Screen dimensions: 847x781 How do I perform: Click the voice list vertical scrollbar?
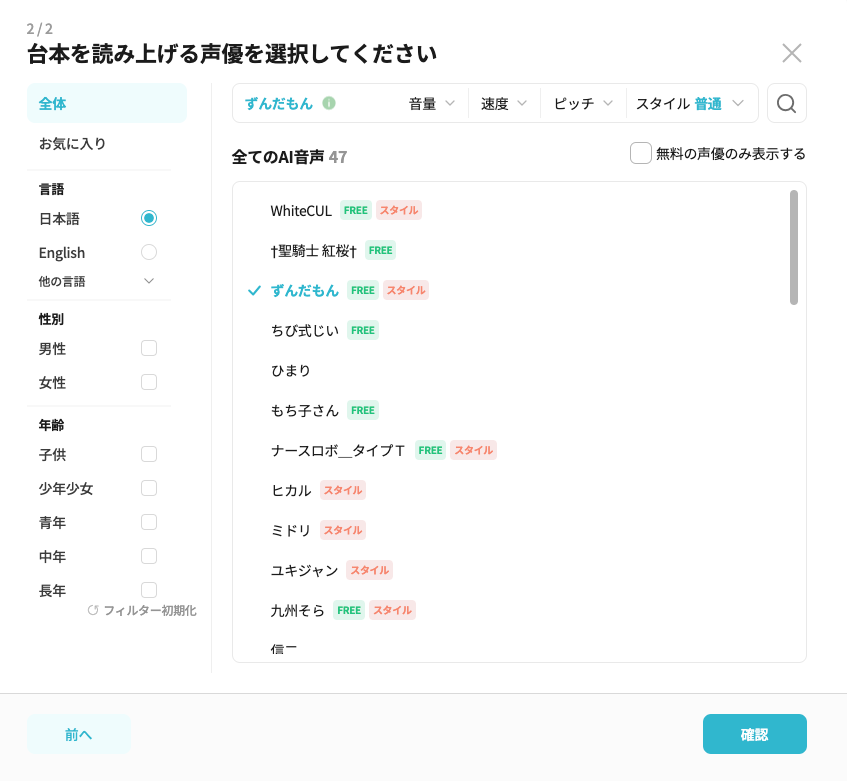click(794, 247)
